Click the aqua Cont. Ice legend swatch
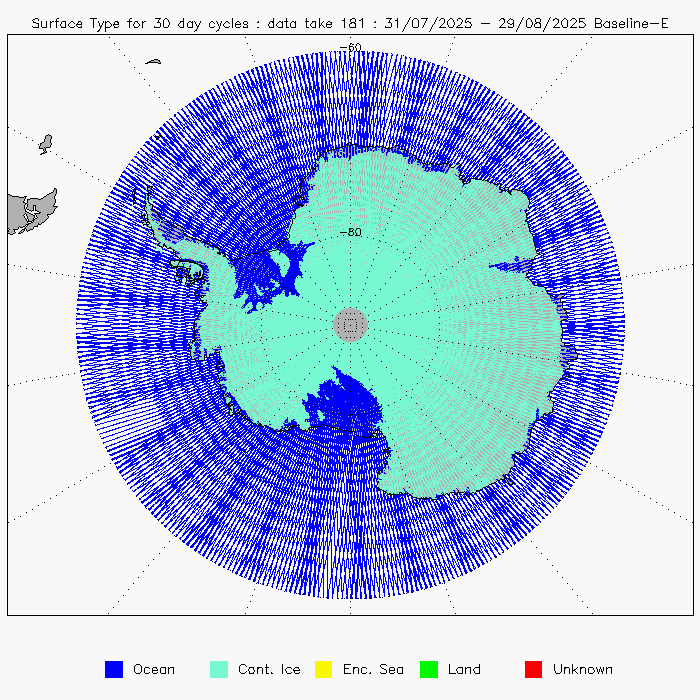Image resolution: width=700 pixels, height=700 pixels. click(x=219, y=669)
